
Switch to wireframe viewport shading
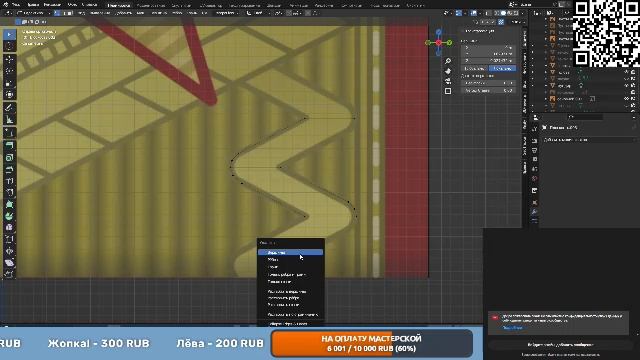coord(497,13)
